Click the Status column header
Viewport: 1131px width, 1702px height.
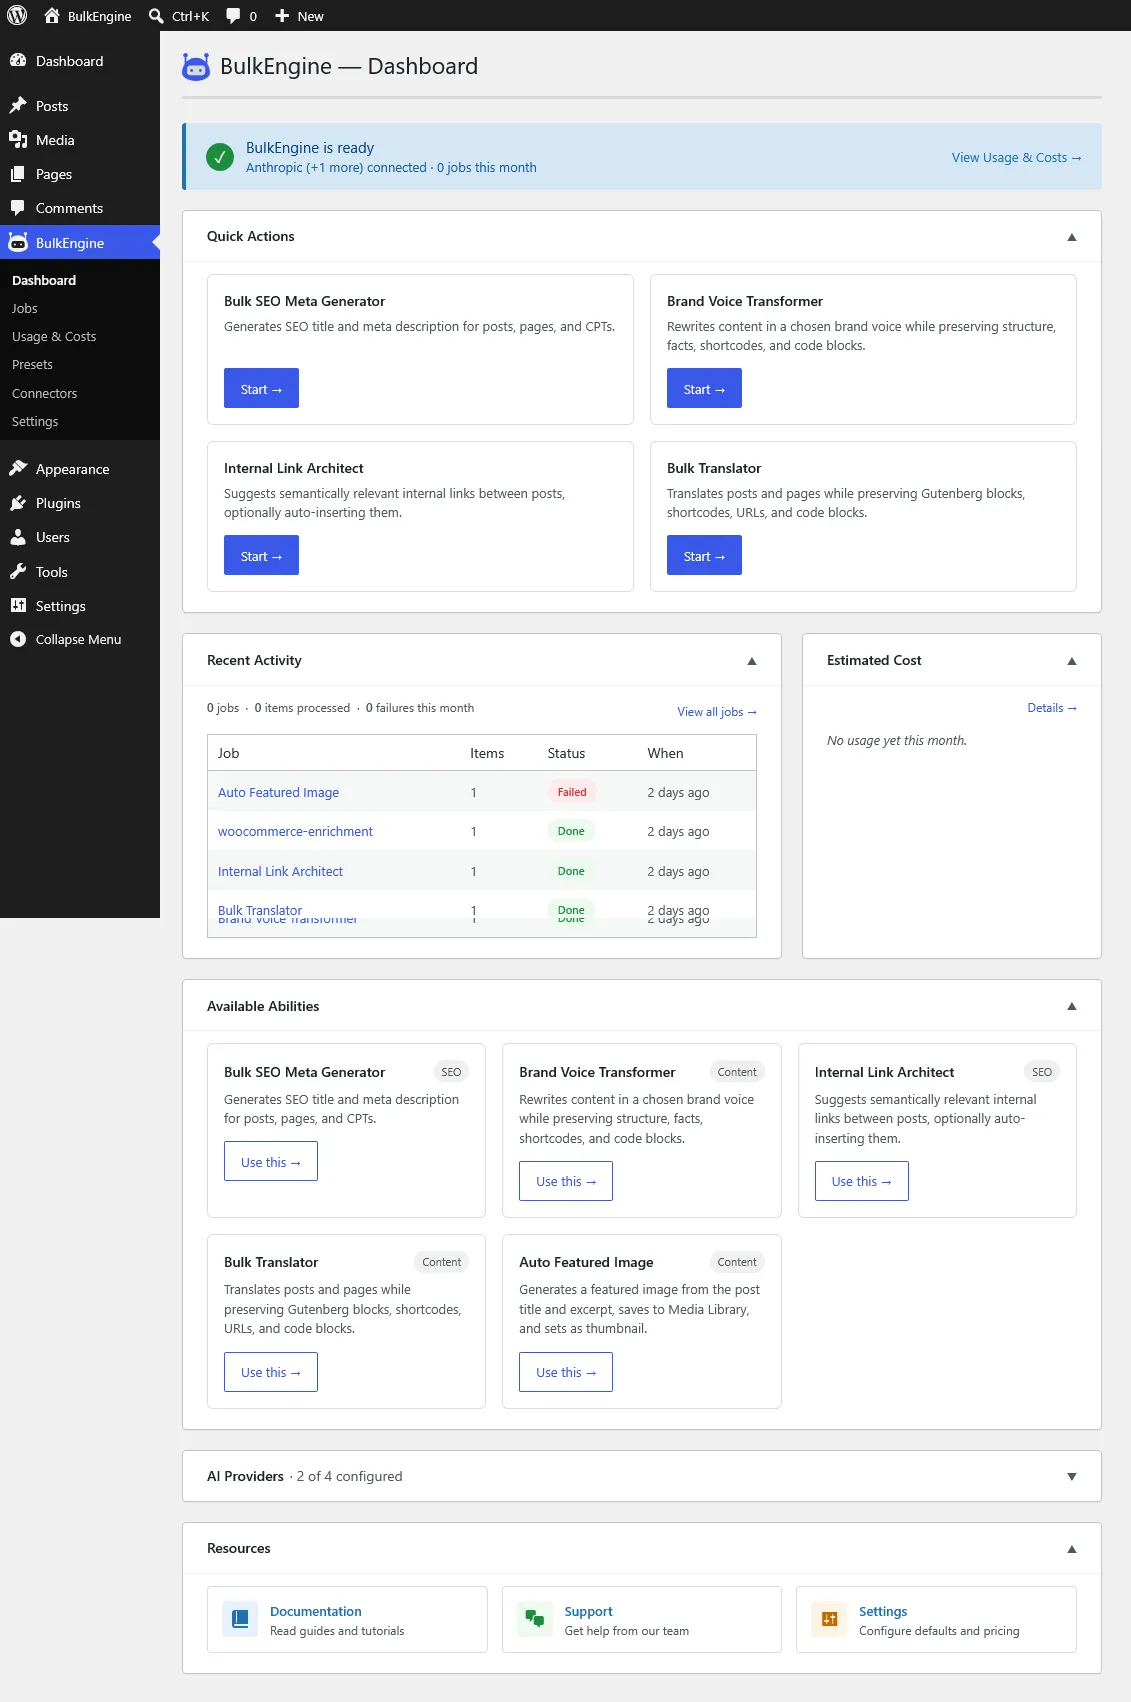coord(566,753)
